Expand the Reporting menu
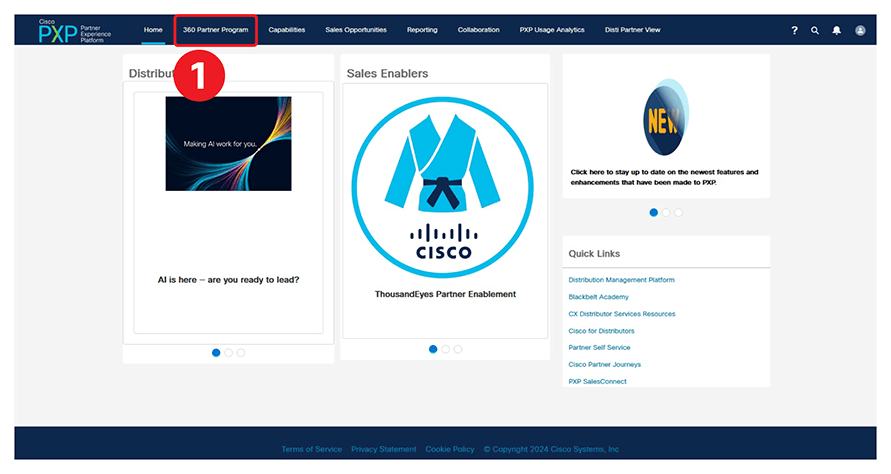This screenshot has height=474, width=891. [x=422, y=30]
